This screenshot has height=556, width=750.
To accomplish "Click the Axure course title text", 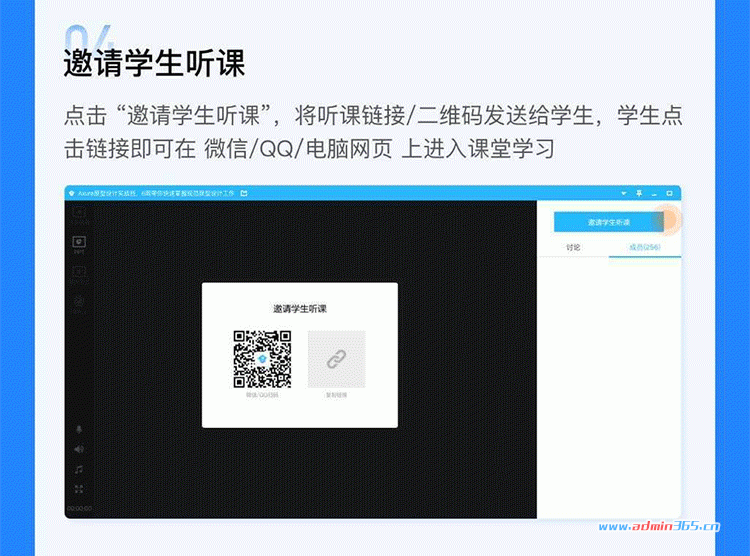I will tap(156, 193).
